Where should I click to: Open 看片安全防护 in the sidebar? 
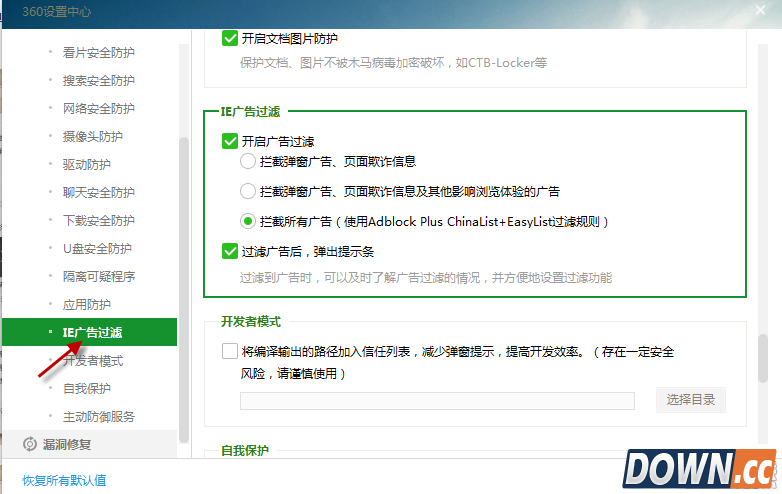[98, 52]
